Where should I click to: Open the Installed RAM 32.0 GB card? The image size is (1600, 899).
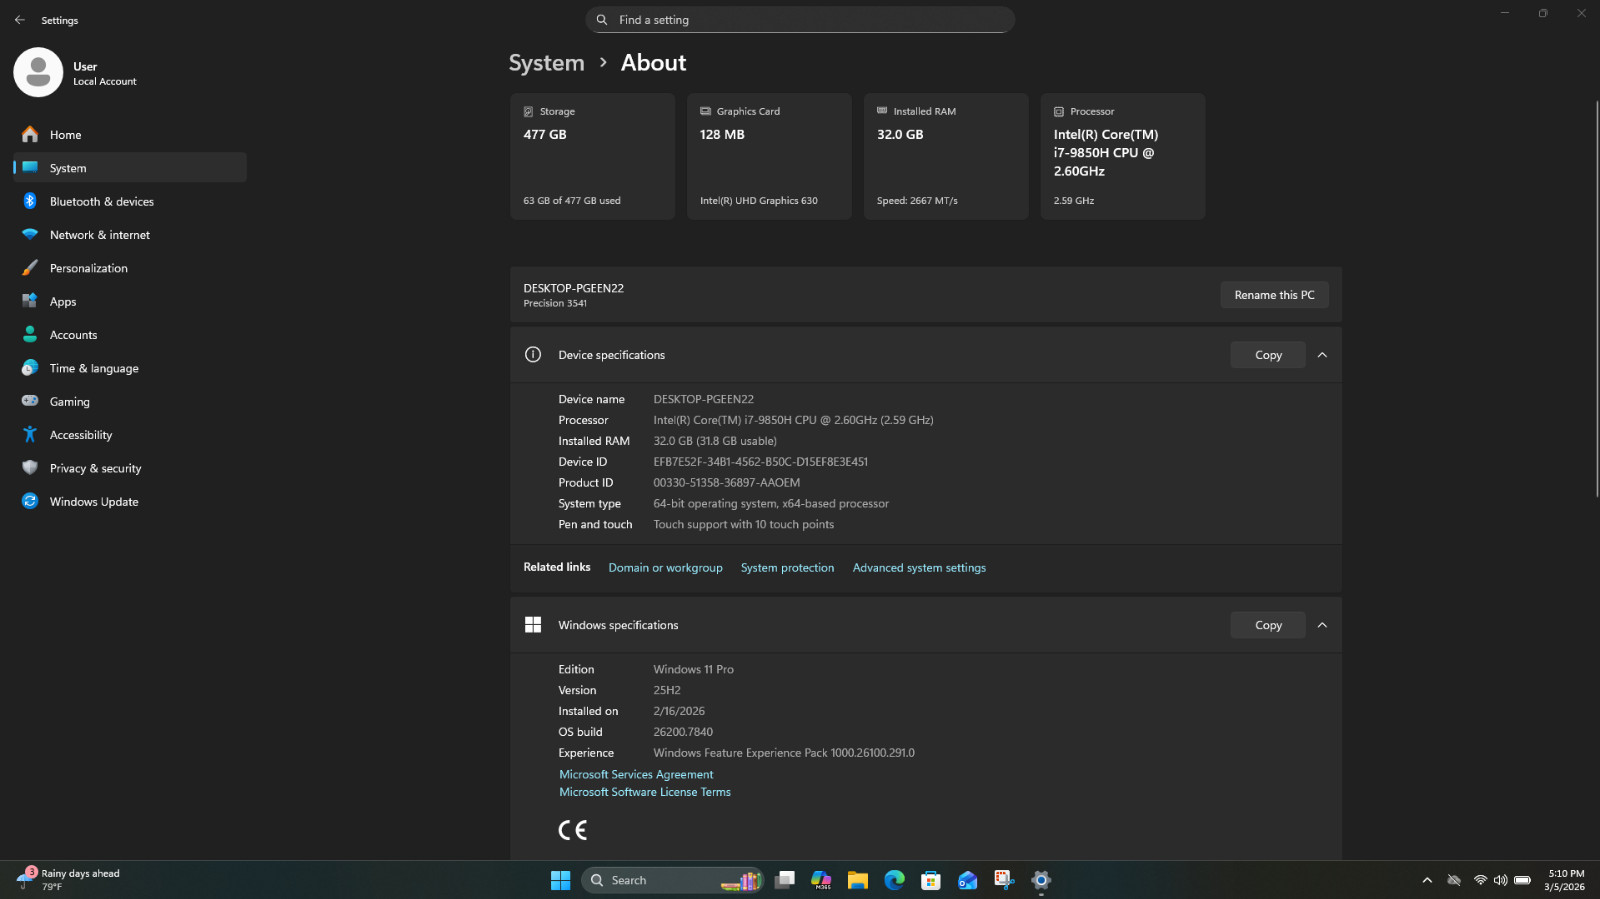(946, 156)
